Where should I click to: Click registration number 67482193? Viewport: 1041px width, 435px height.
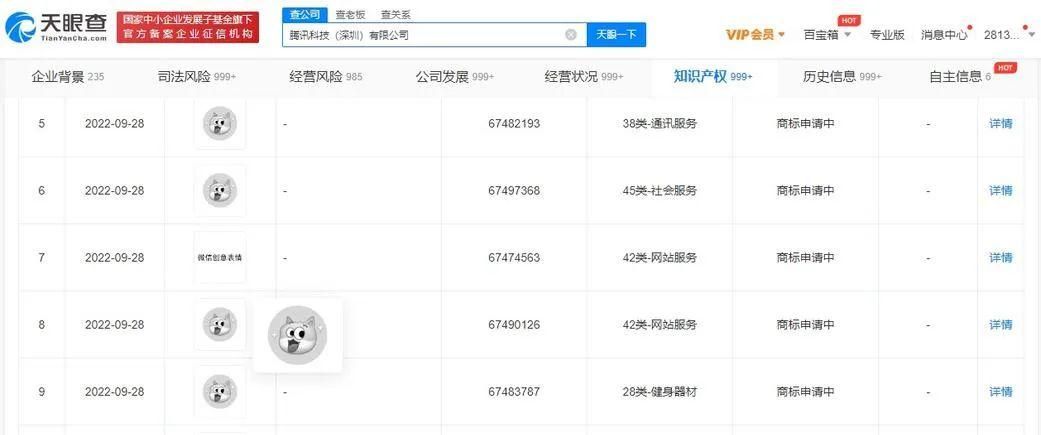(514, 124)
